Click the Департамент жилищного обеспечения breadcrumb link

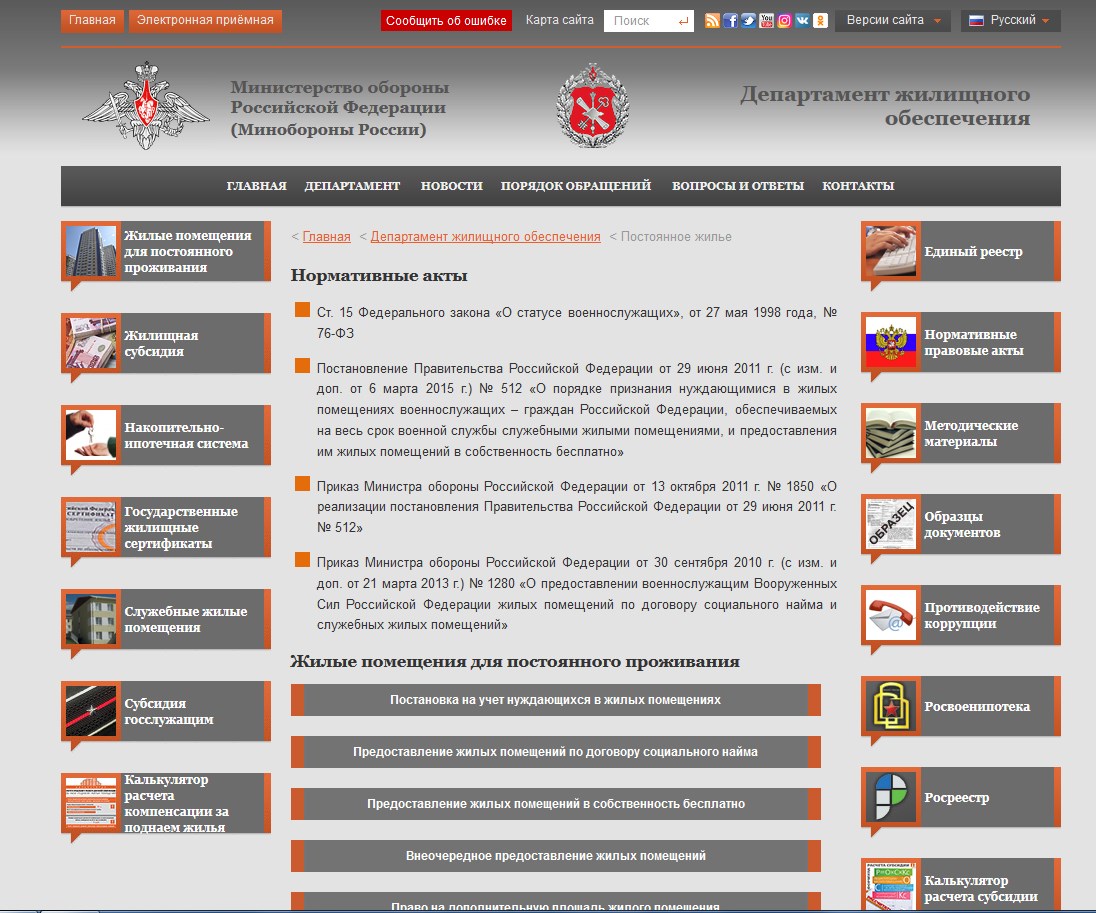point(485,237)
